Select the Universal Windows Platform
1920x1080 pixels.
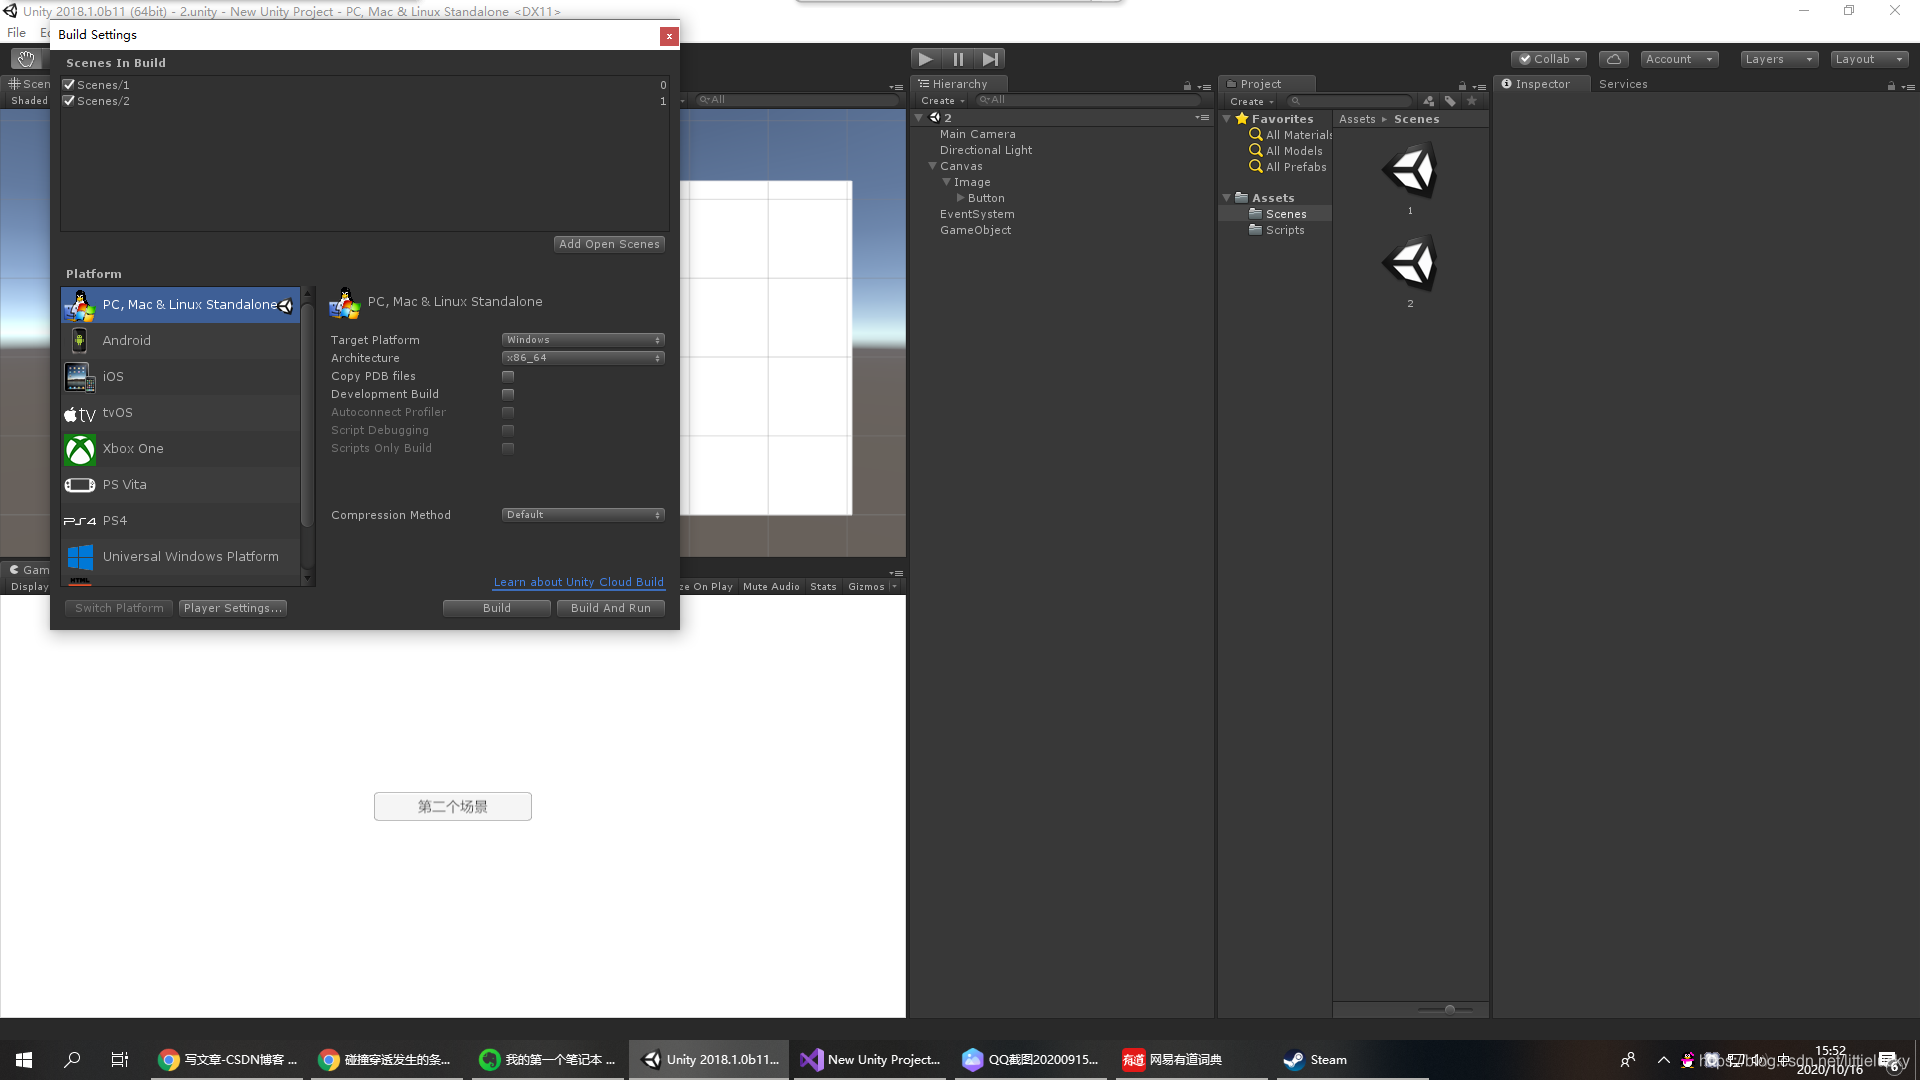[x=181, y=557]
